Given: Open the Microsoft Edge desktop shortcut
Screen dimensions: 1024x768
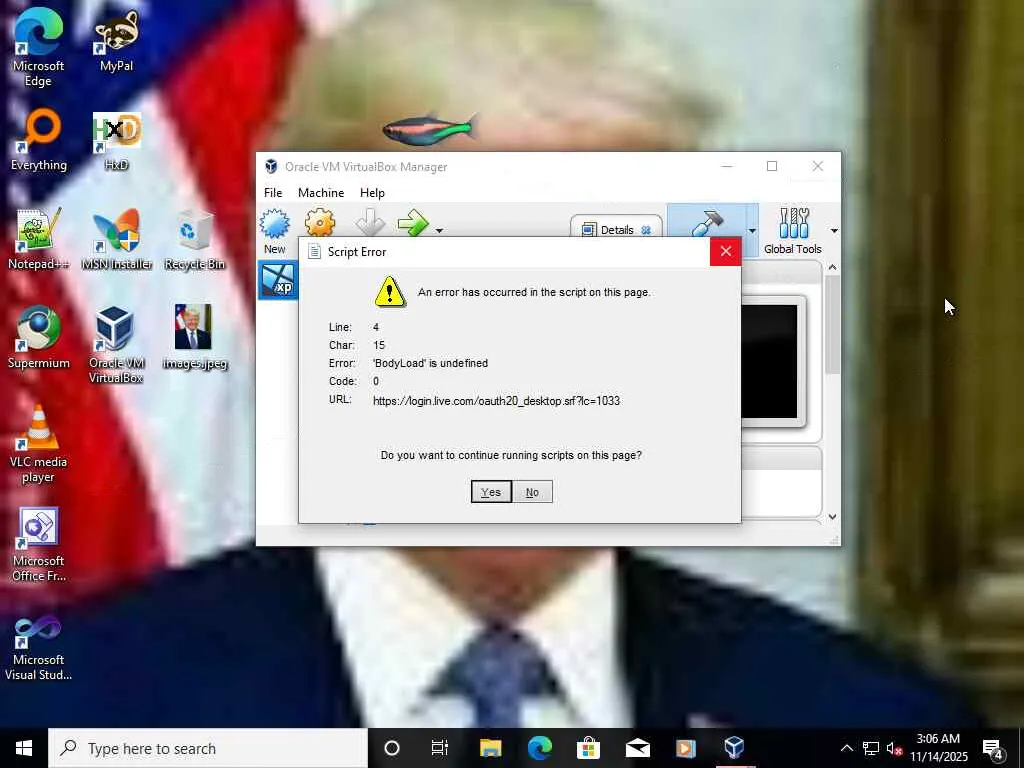Looking at the screenshot, I should (x=39, y=47).
